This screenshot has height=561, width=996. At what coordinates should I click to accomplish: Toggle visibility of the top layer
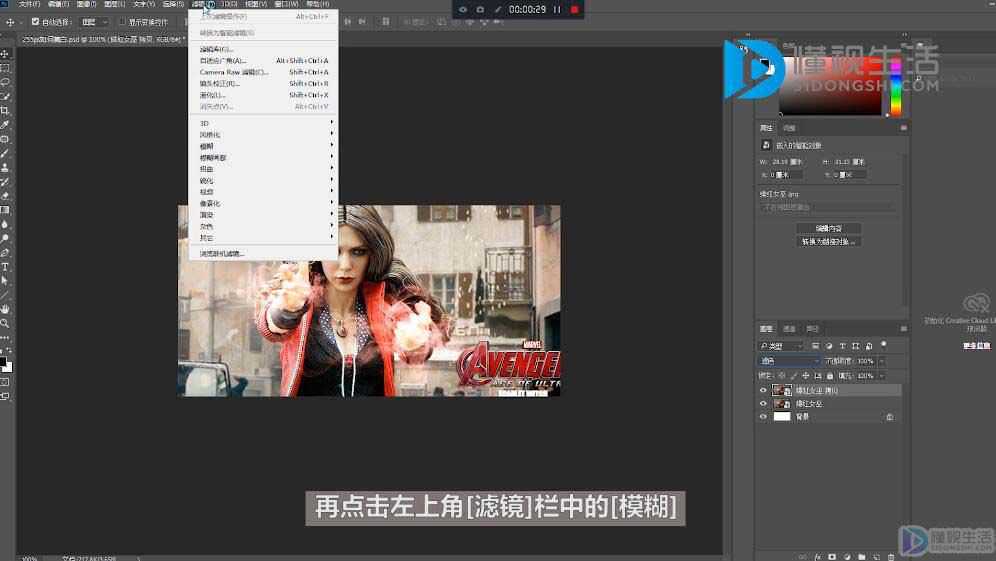(764, 390)
